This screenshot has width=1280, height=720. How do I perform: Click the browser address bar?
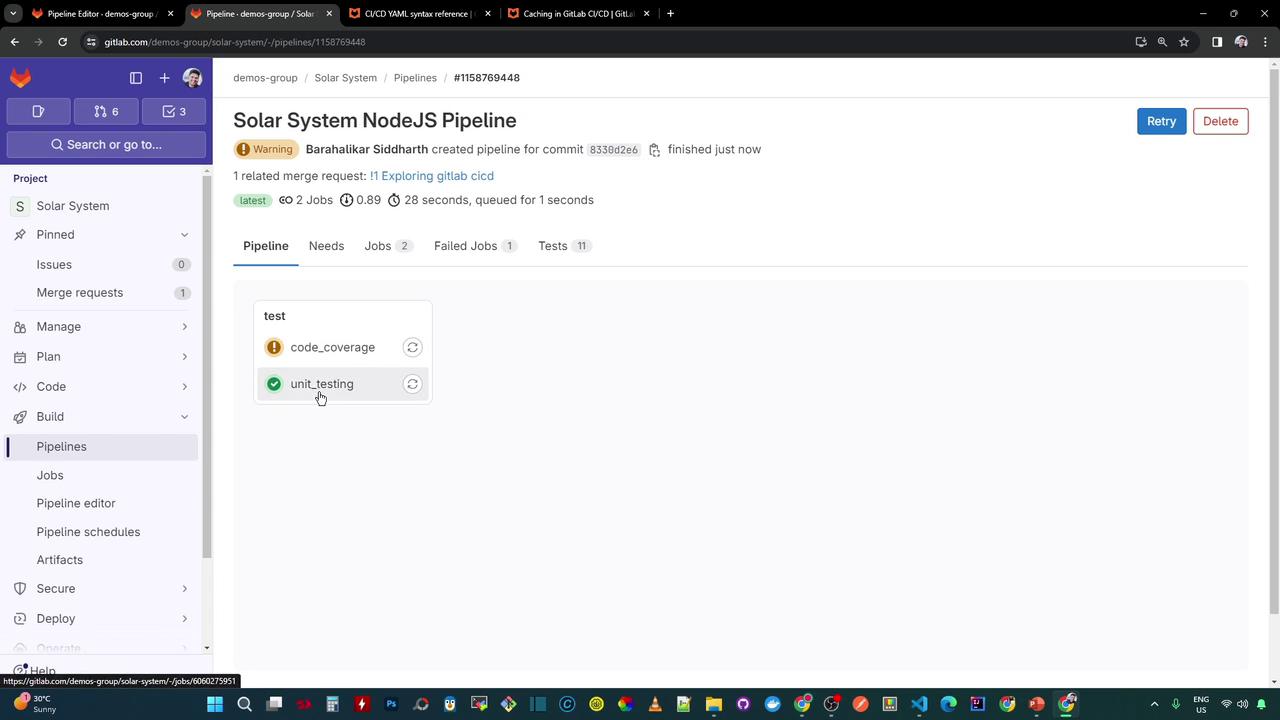click(610, 42)
